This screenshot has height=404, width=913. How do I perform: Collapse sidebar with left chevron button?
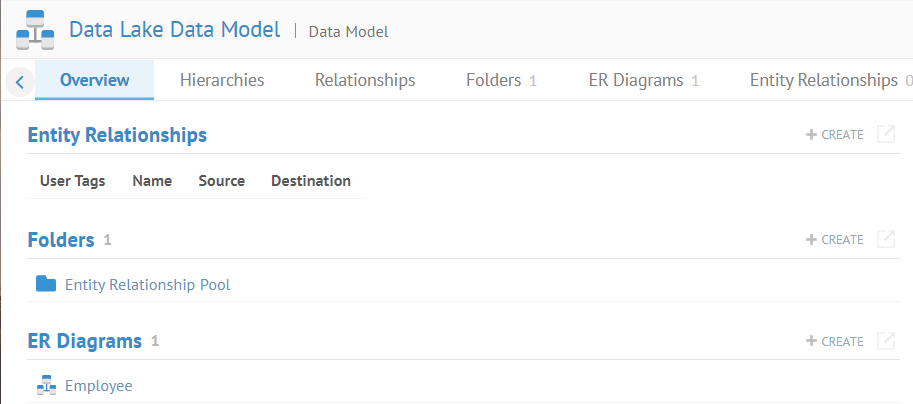pos(20,81)
